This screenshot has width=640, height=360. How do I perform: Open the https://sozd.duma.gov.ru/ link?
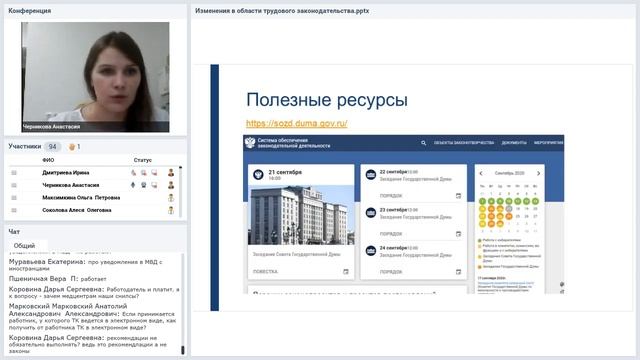coord(297,123)
